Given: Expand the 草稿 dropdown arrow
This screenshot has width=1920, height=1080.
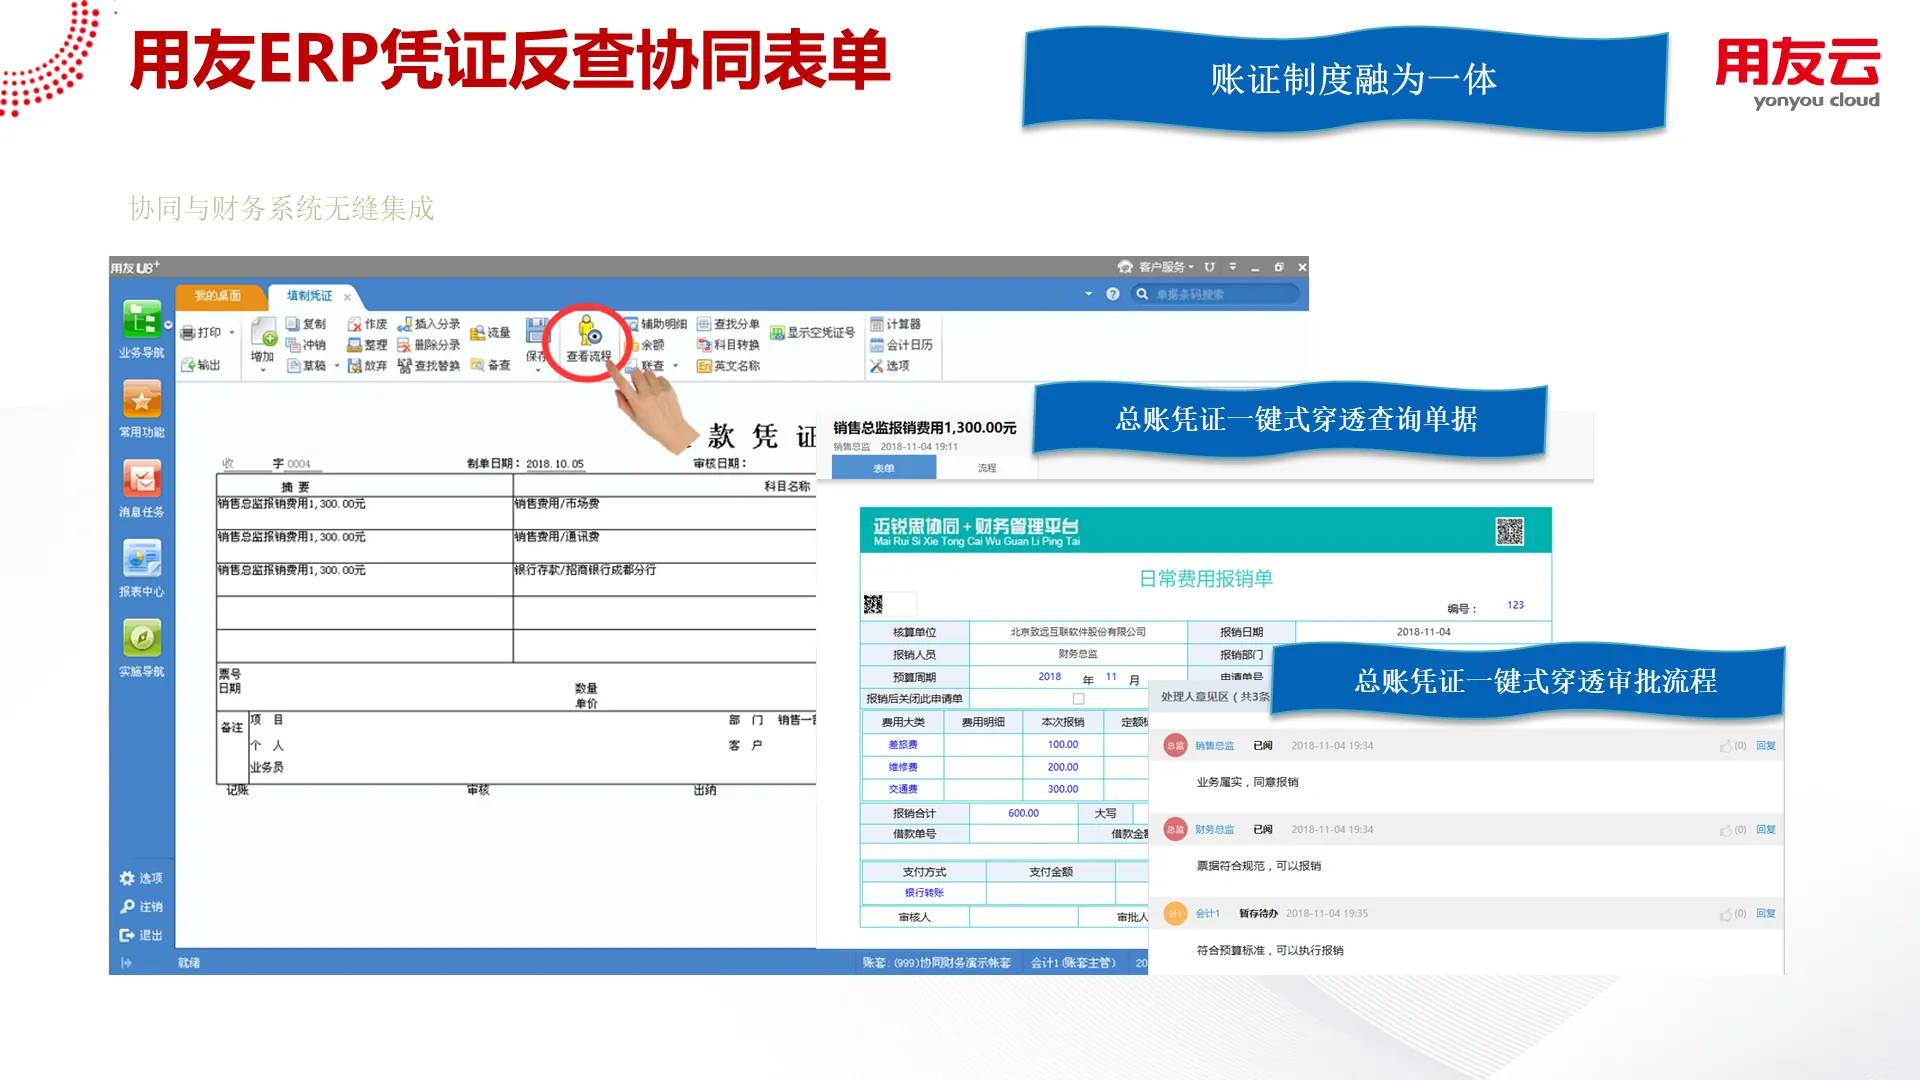Looking at the screenshot, I should pyautogui.click(x=337, y=366).
